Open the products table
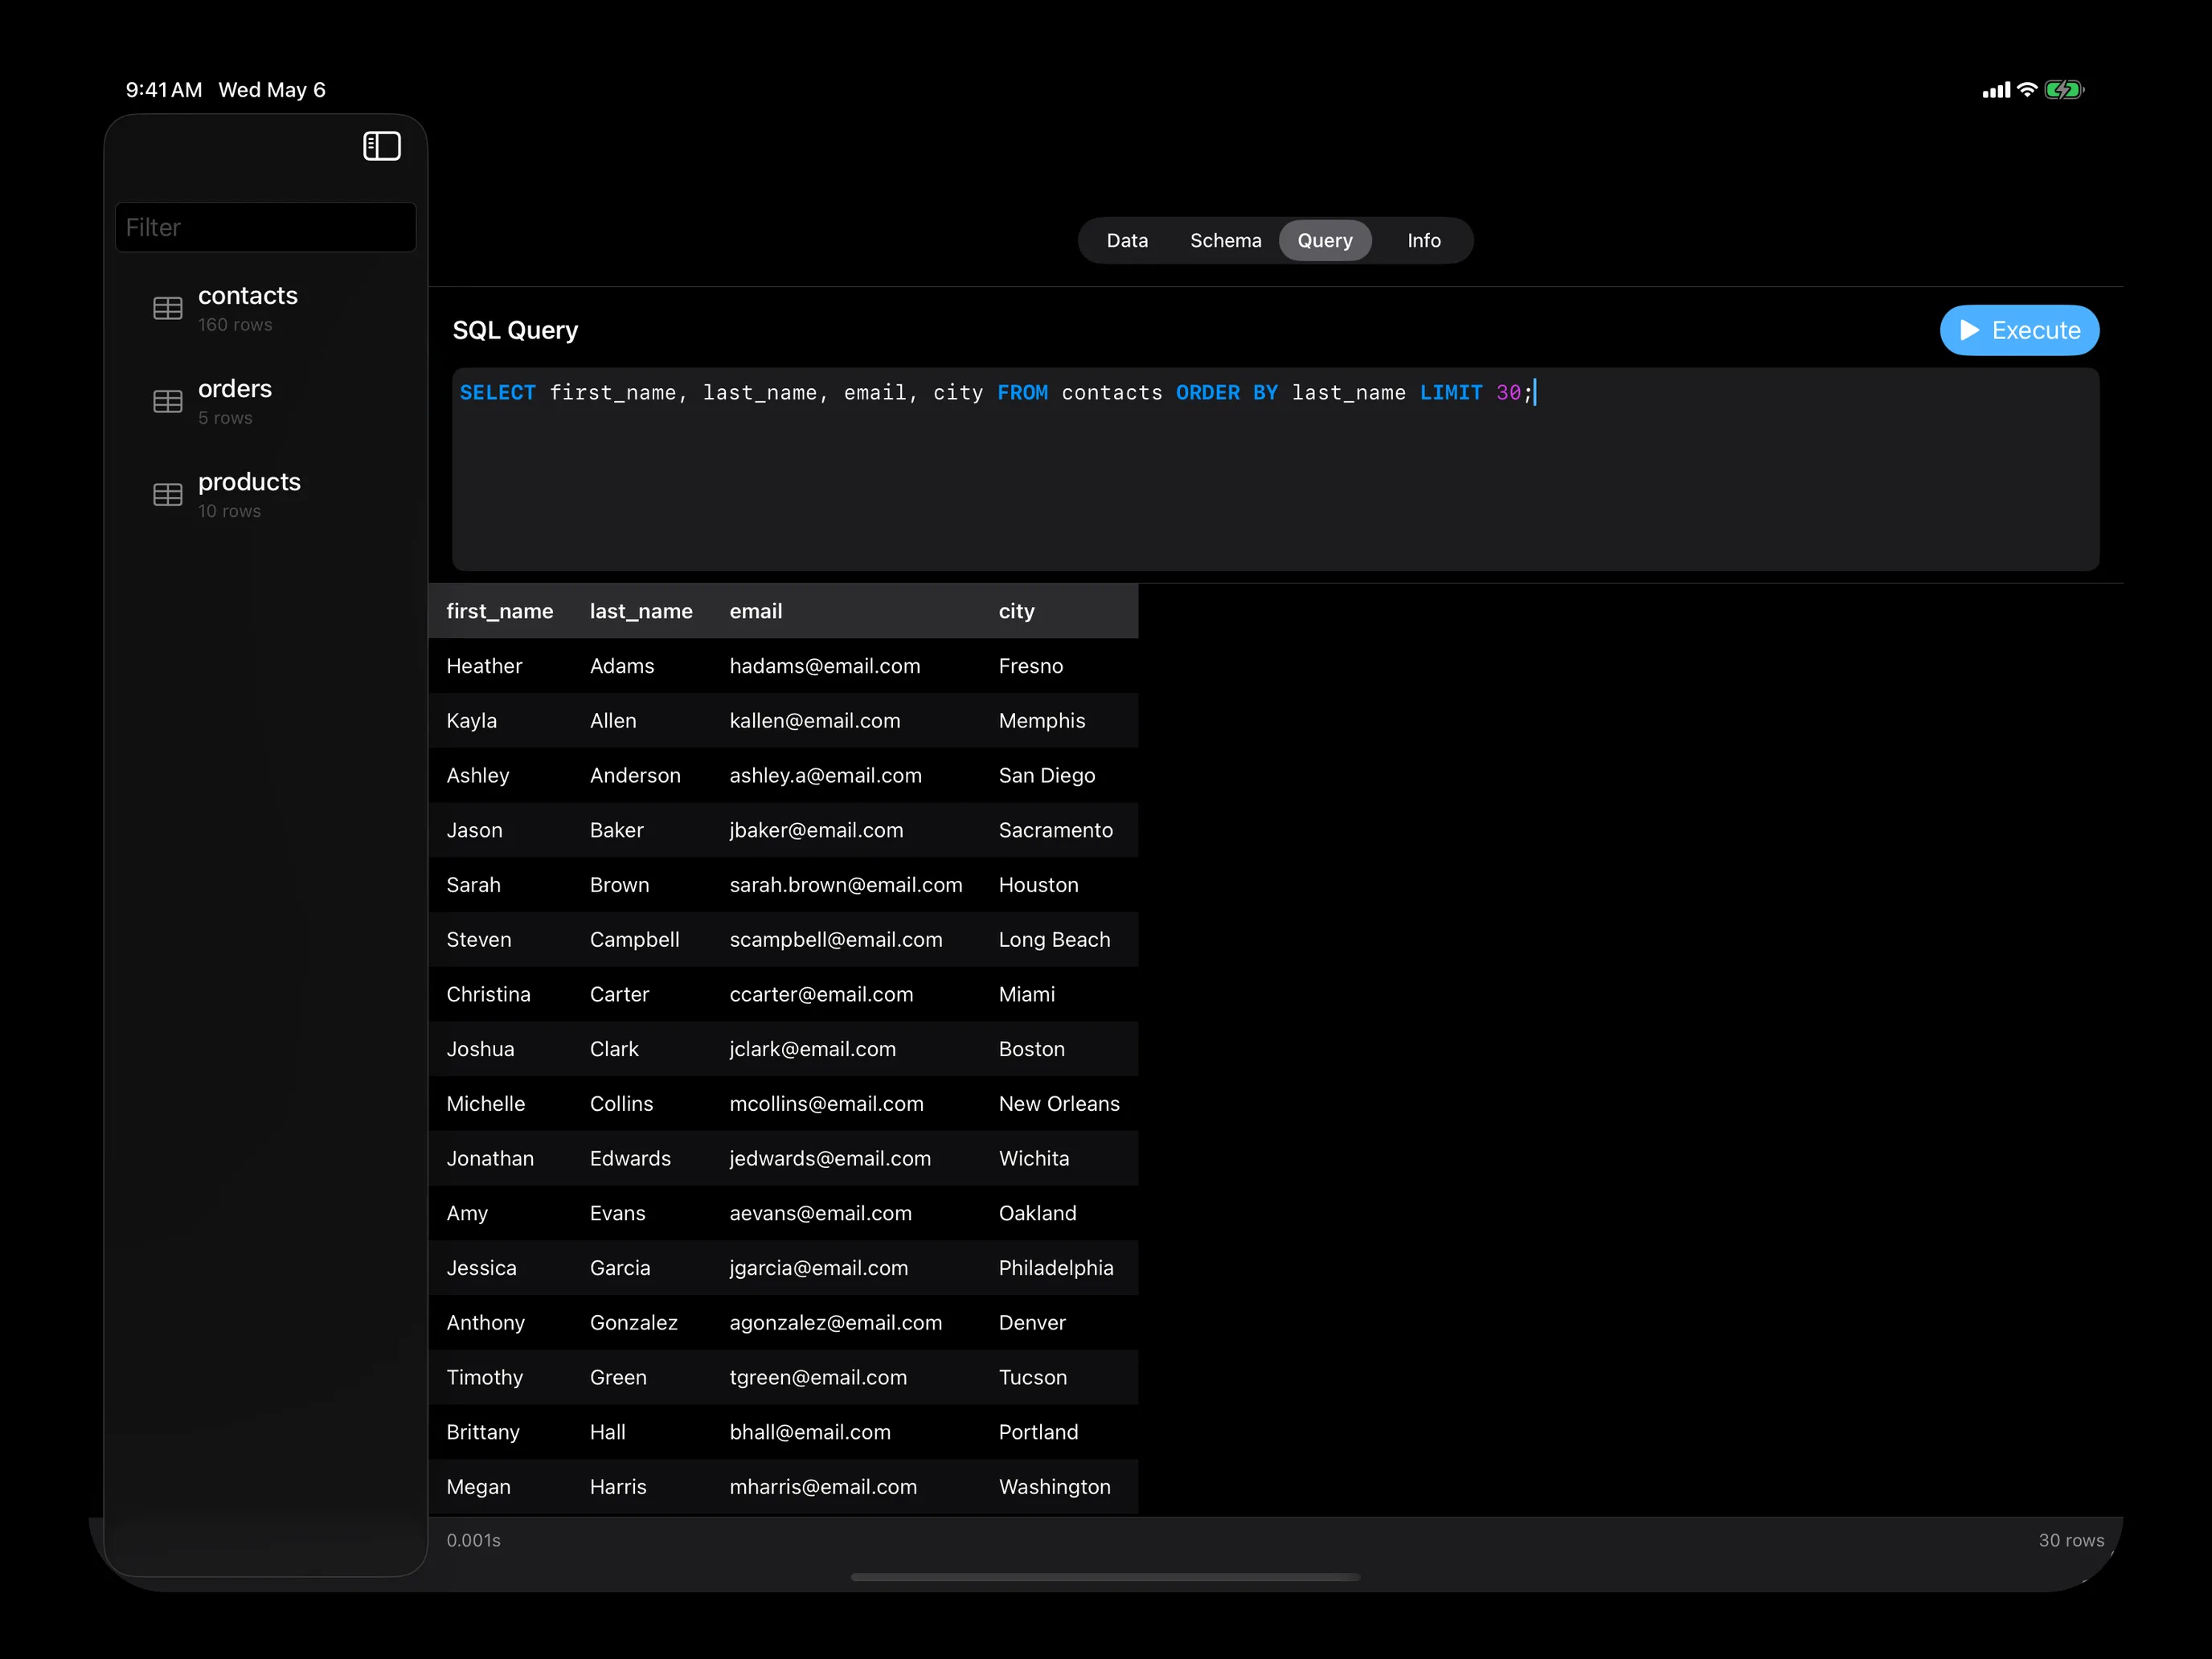Image resolution: width=2212 pixels, height=1659 pixels. point(266,494)
